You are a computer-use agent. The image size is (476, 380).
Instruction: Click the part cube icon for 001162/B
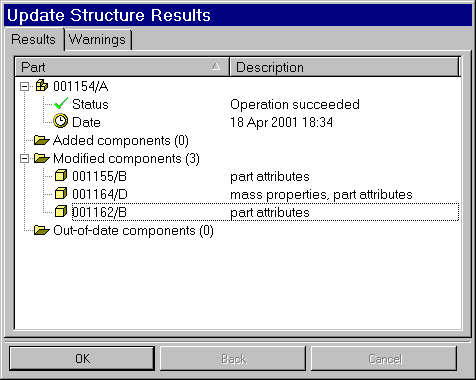pos(61,211)
